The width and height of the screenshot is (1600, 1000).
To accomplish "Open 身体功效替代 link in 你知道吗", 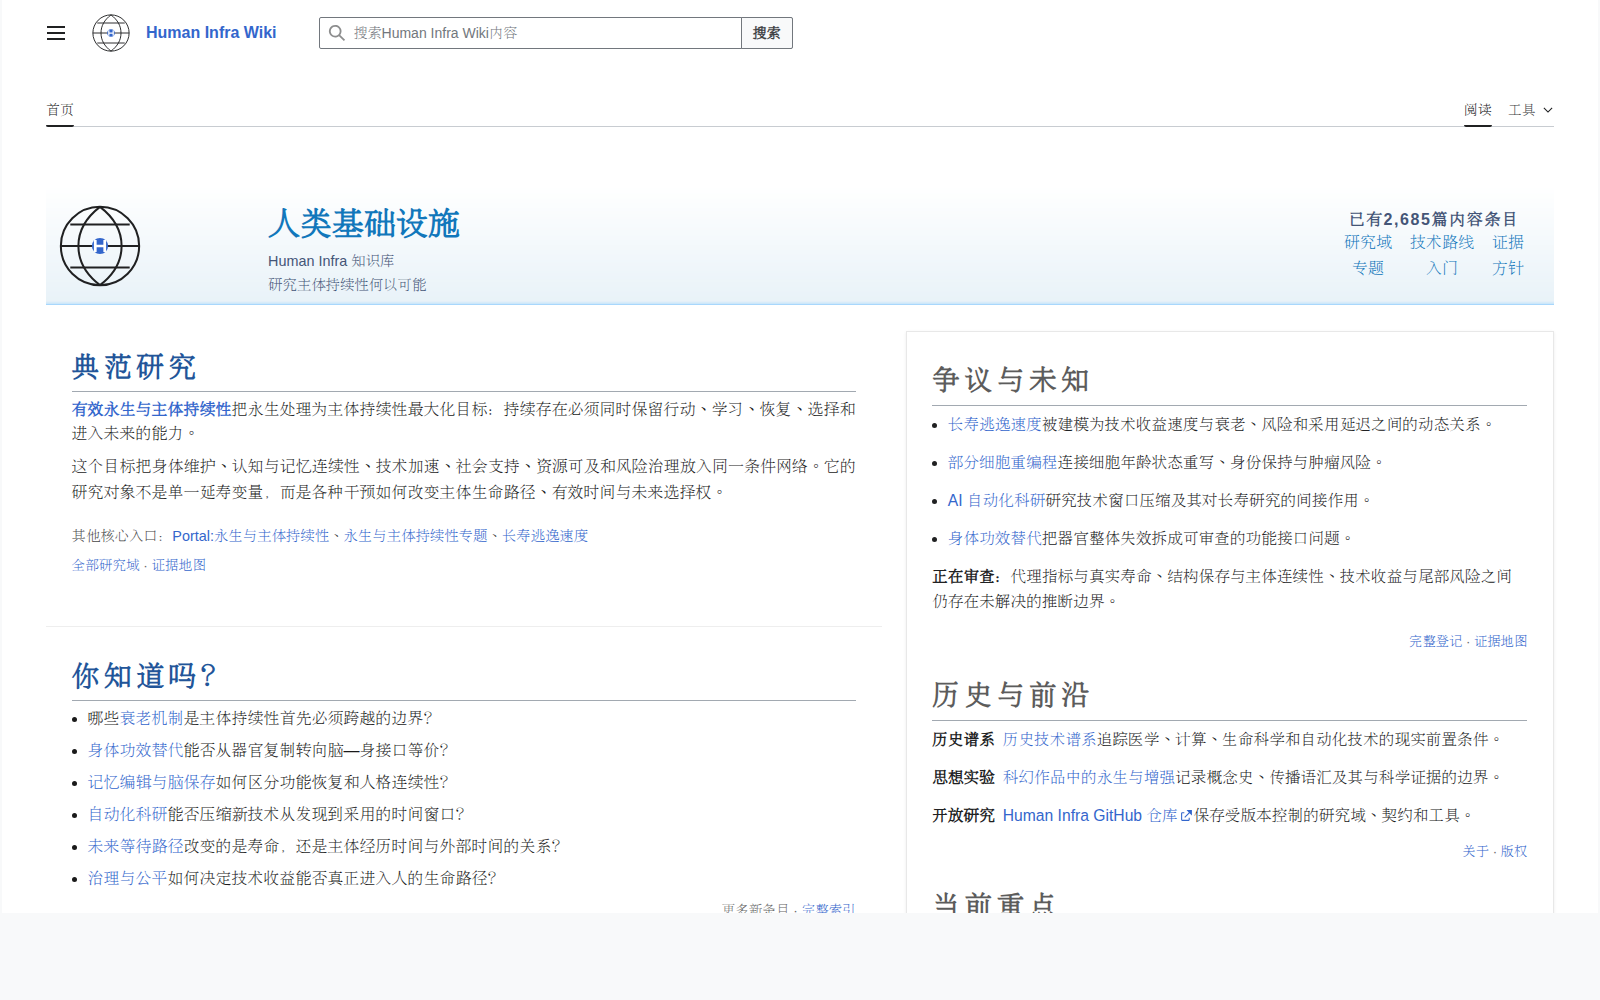I will point(136,750).
